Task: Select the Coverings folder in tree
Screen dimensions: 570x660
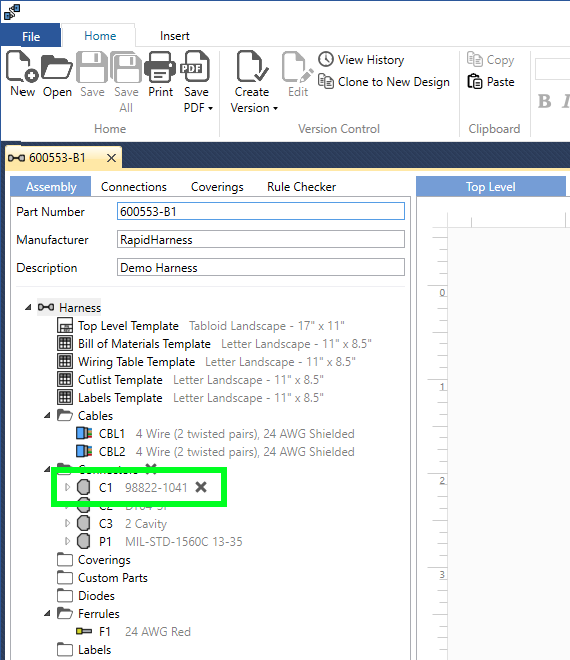Action: 94,560
